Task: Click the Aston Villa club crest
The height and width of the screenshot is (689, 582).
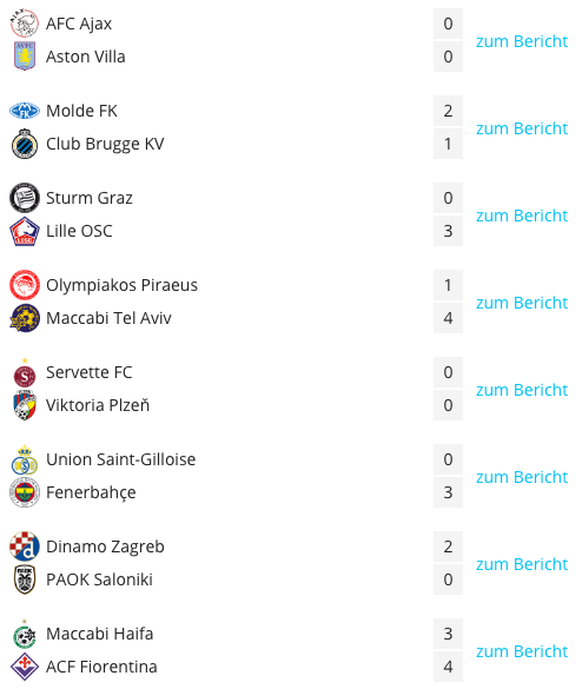Action: (x=25, y=56)
